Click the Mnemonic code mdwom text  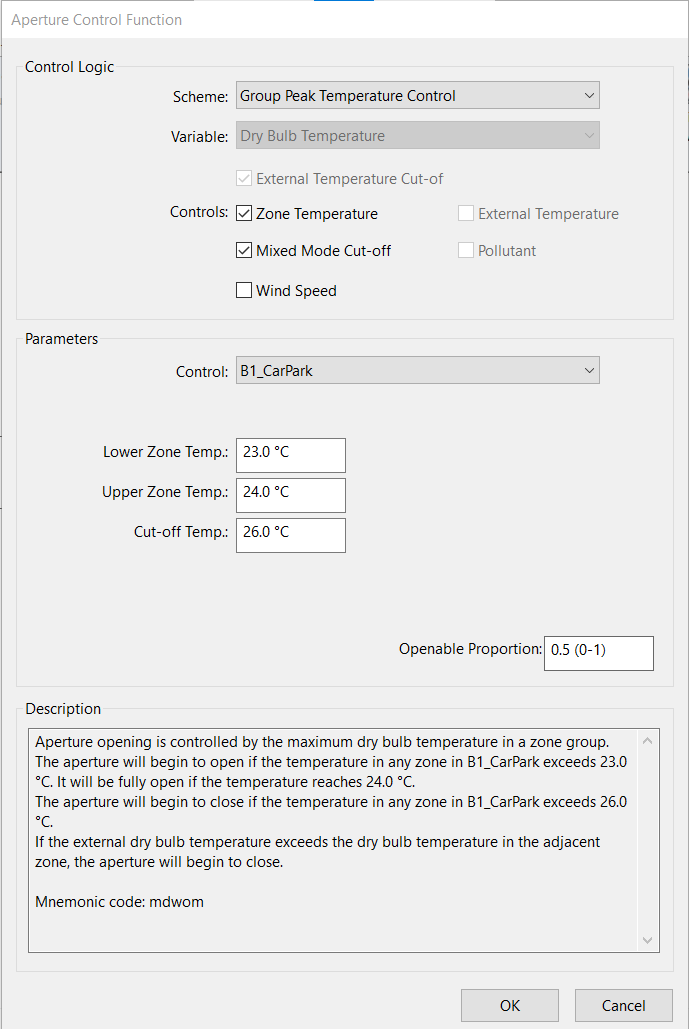click(x=119, y=902)
